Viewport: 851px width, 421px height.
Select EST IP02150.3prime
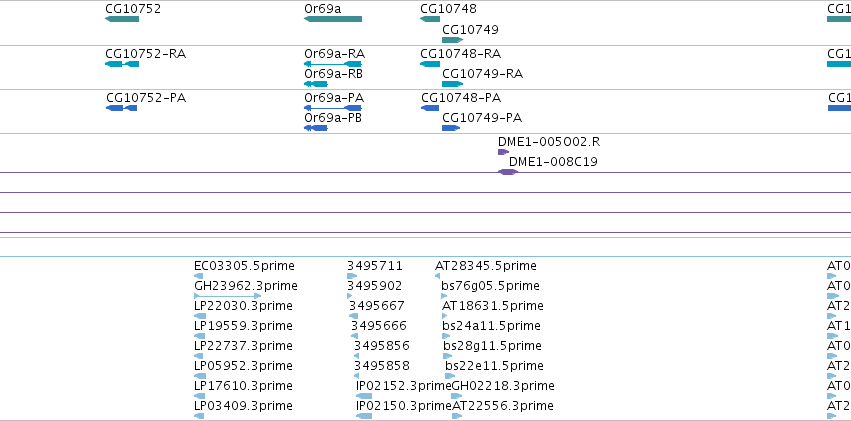pyautogui.click(x=364, y=416)
